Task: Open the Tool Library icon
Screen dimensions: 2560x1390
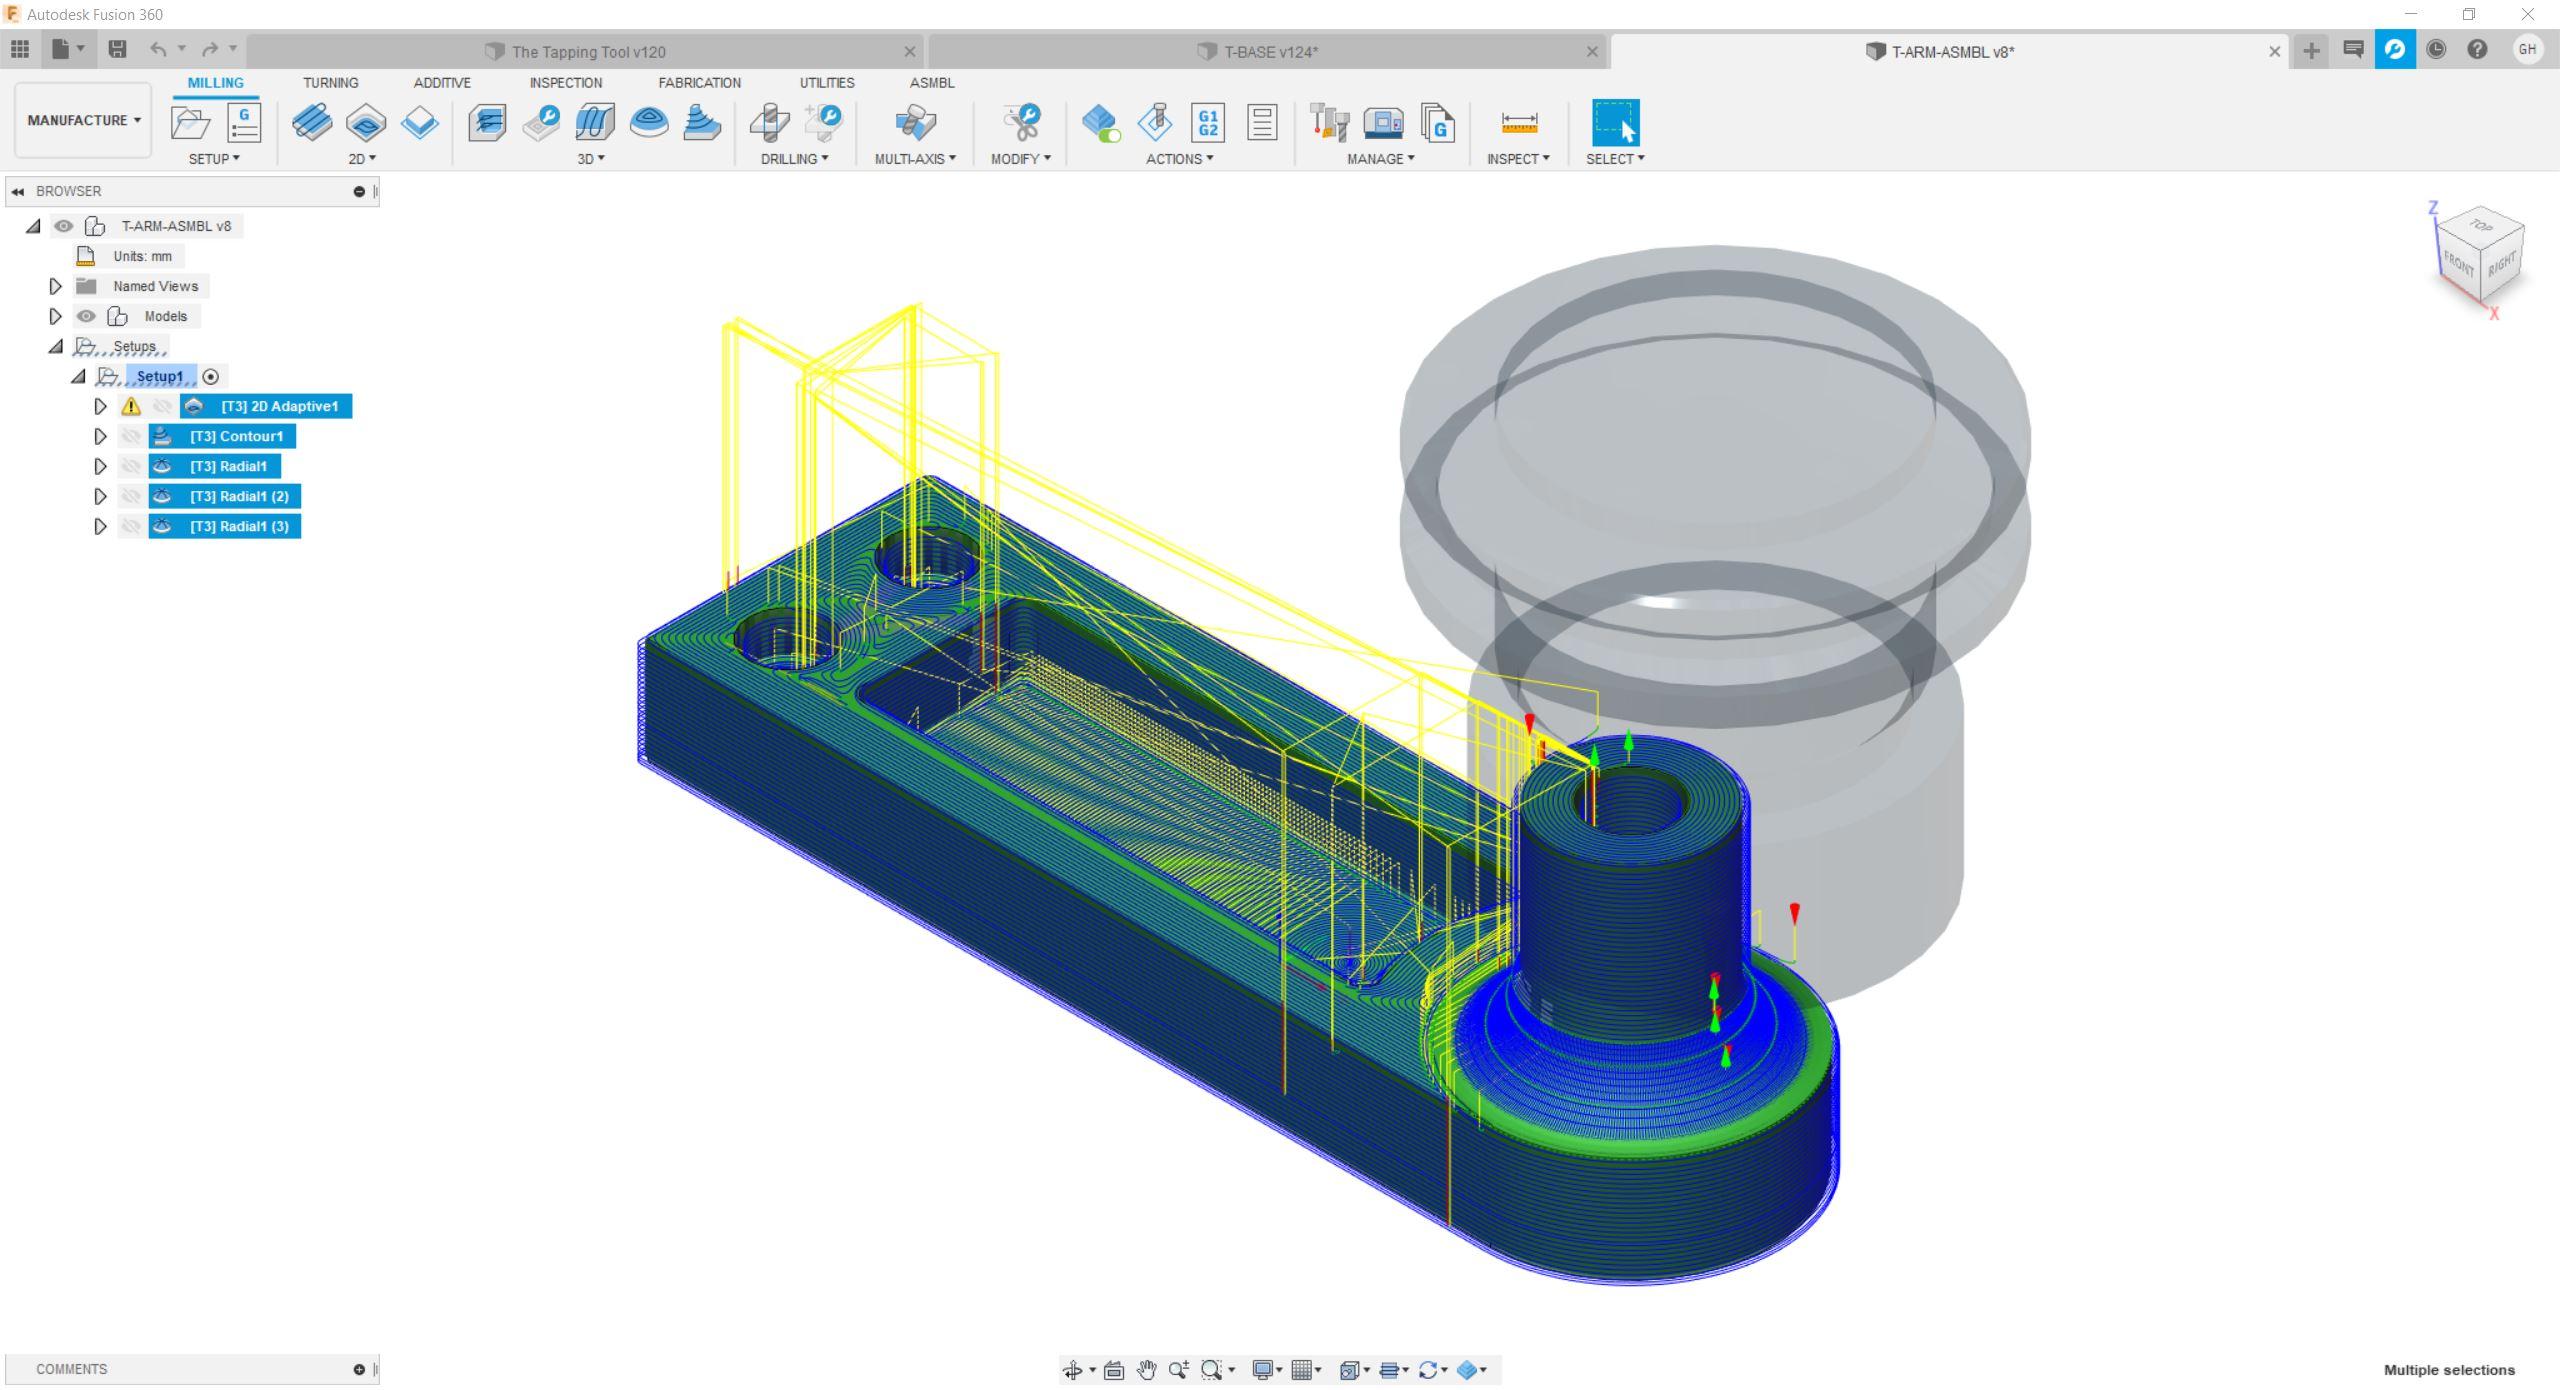Action: pyautogui.click(x=1329, y=123)
